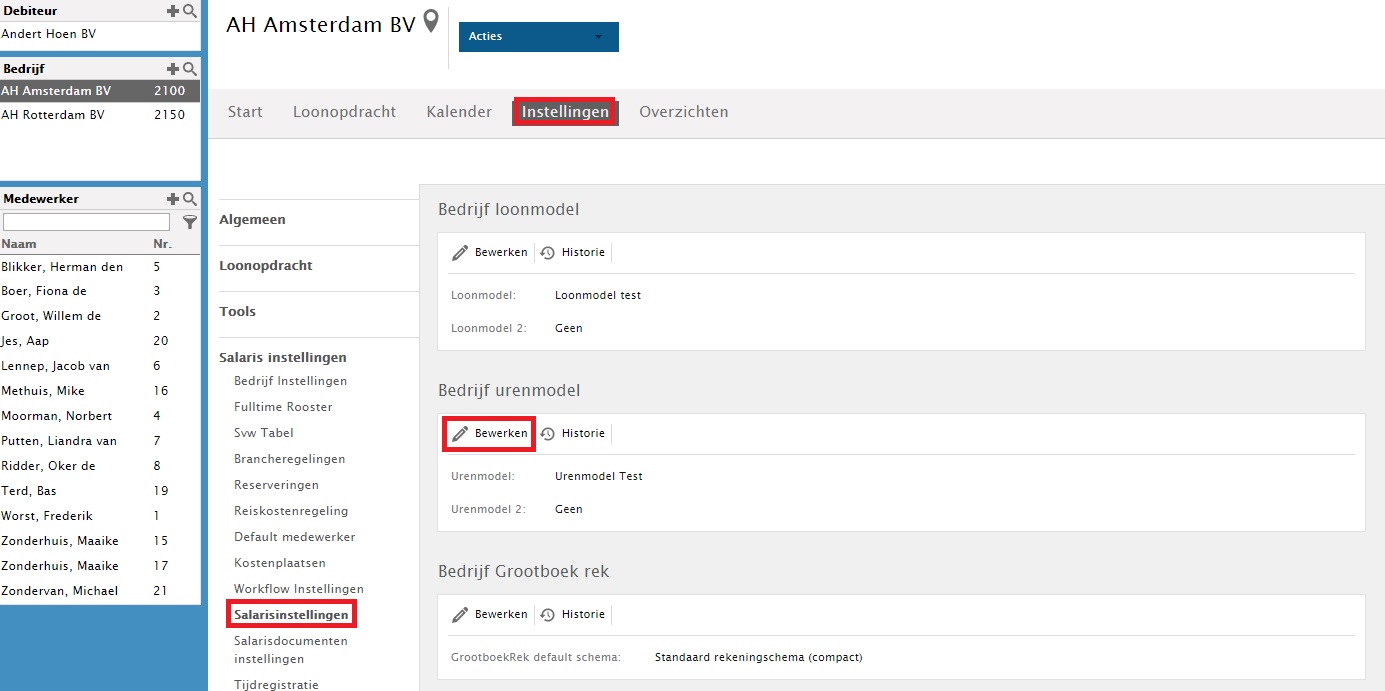Open Tijdregistratie settings
Viewport: 1385px width, 691px height.
click(x=276, y=684)
